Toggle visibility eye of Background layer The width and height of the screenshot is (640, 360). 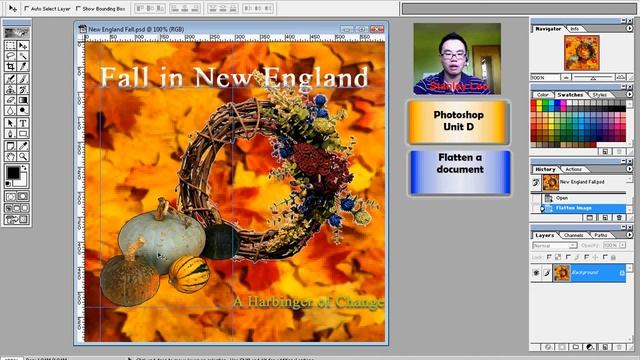[x=536, y=273]
